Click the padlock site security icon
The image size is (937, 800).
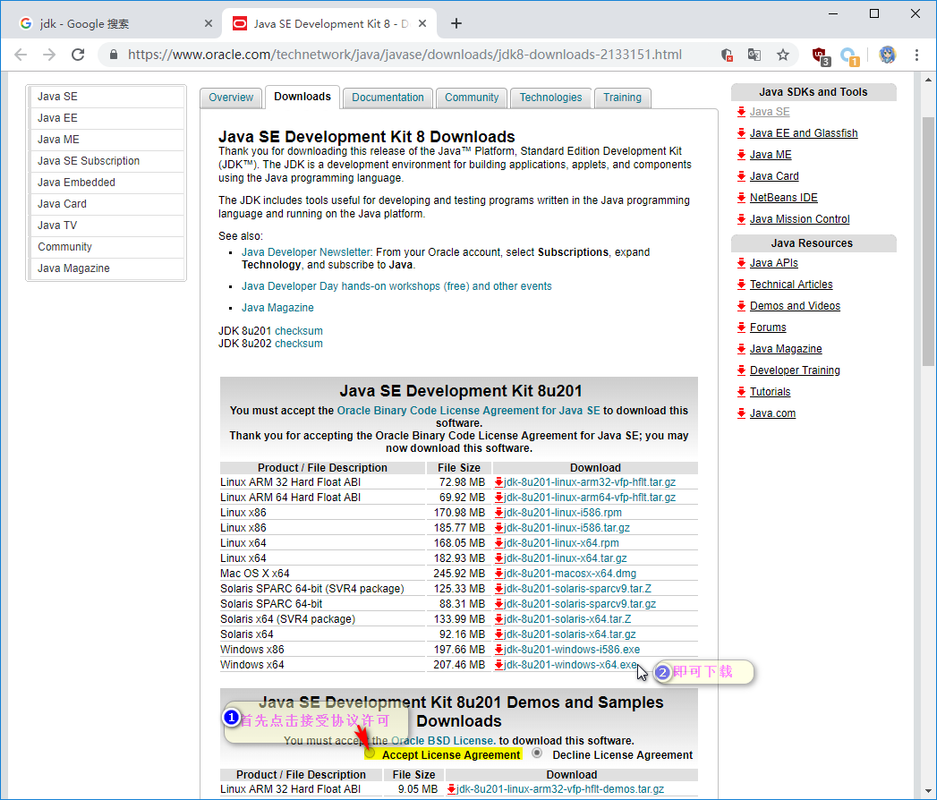[x=114, y=55]
